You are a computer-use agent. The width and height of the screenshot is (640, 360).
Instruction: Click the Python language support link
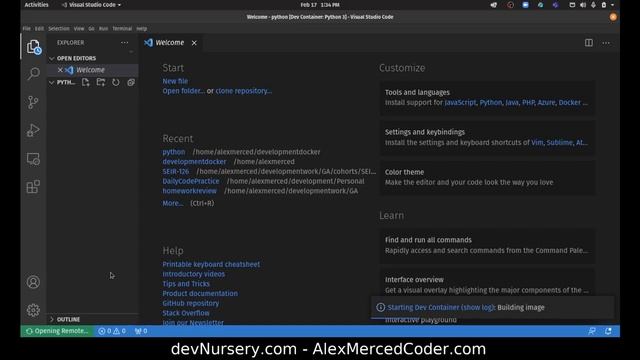click(x=491, y=103)
